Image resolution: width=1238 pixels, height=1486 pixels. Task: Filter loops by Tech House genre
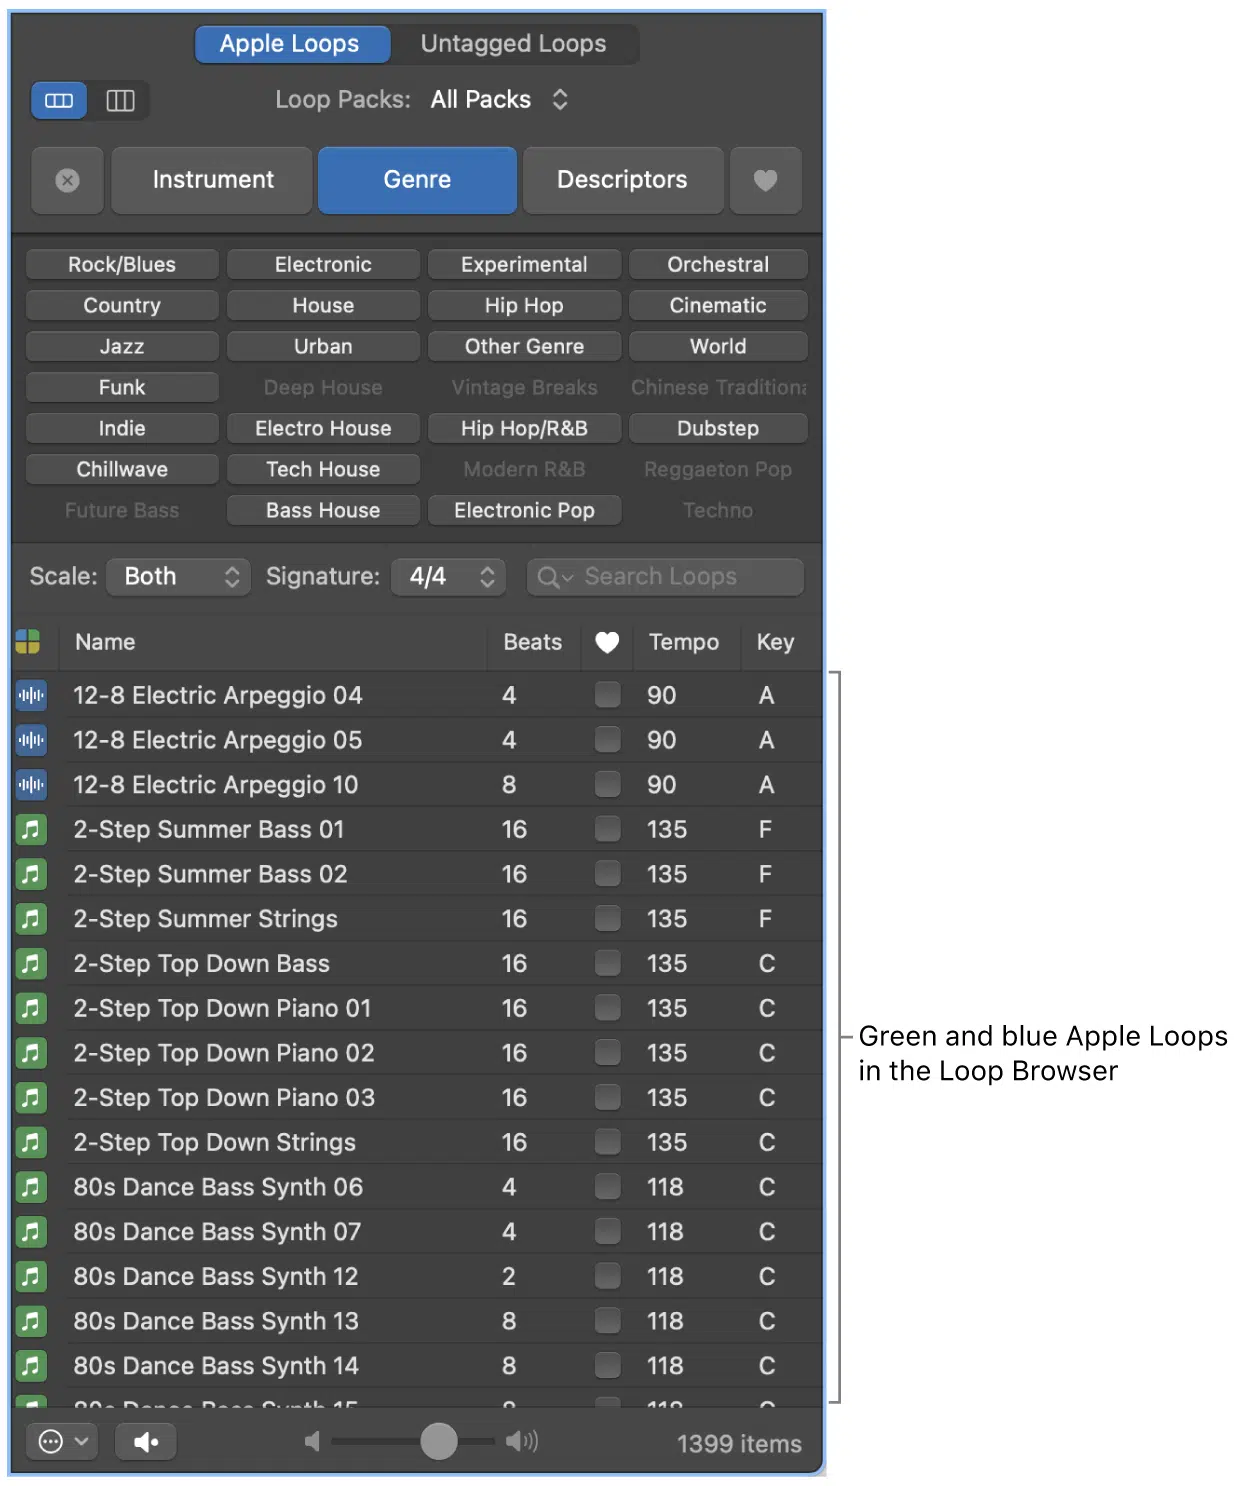[323, 470]
